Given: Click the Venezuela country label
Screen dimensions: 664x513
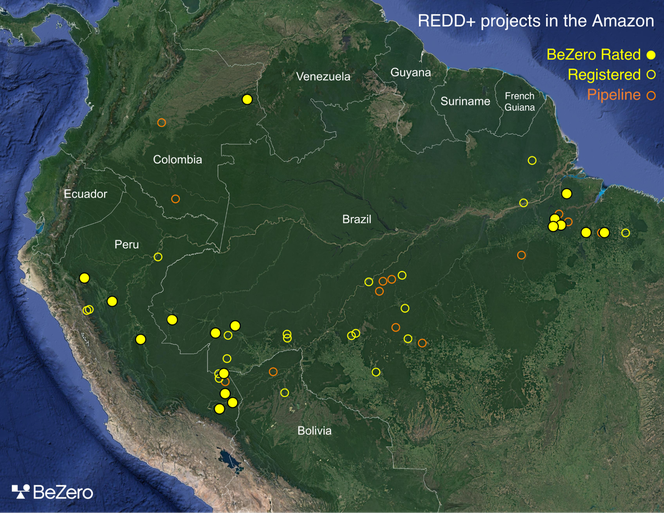Looking at the screenshot, I should (x=323, y=77).
